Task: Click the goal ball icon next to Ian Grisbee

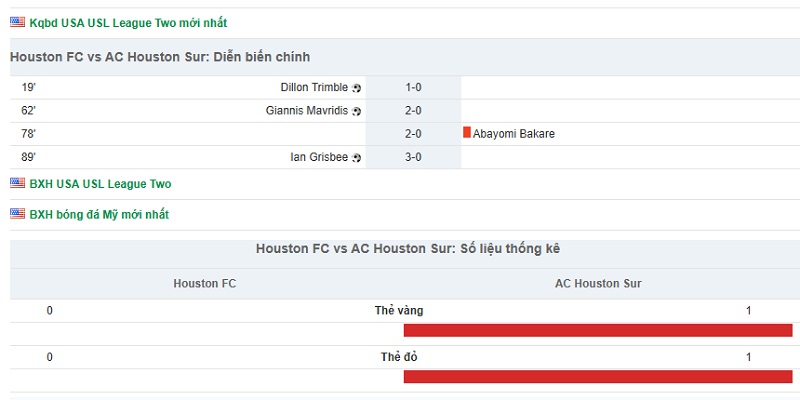Action: click(x=356, y=158)
